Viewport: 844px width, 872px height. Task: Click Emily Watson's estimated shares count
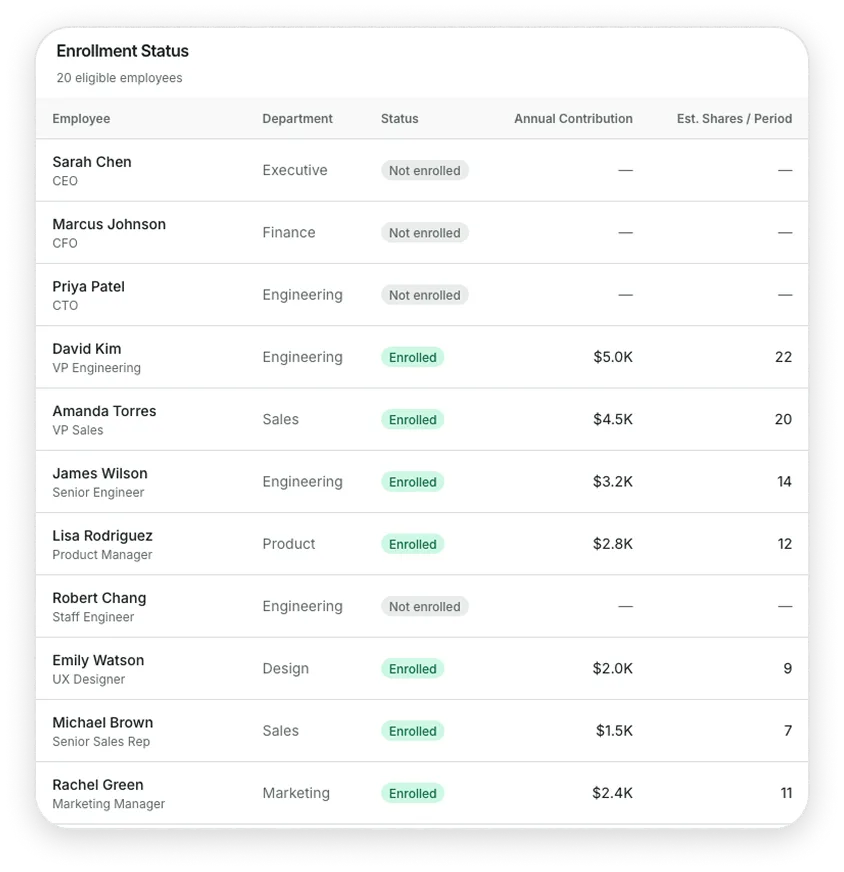point(787,668)
